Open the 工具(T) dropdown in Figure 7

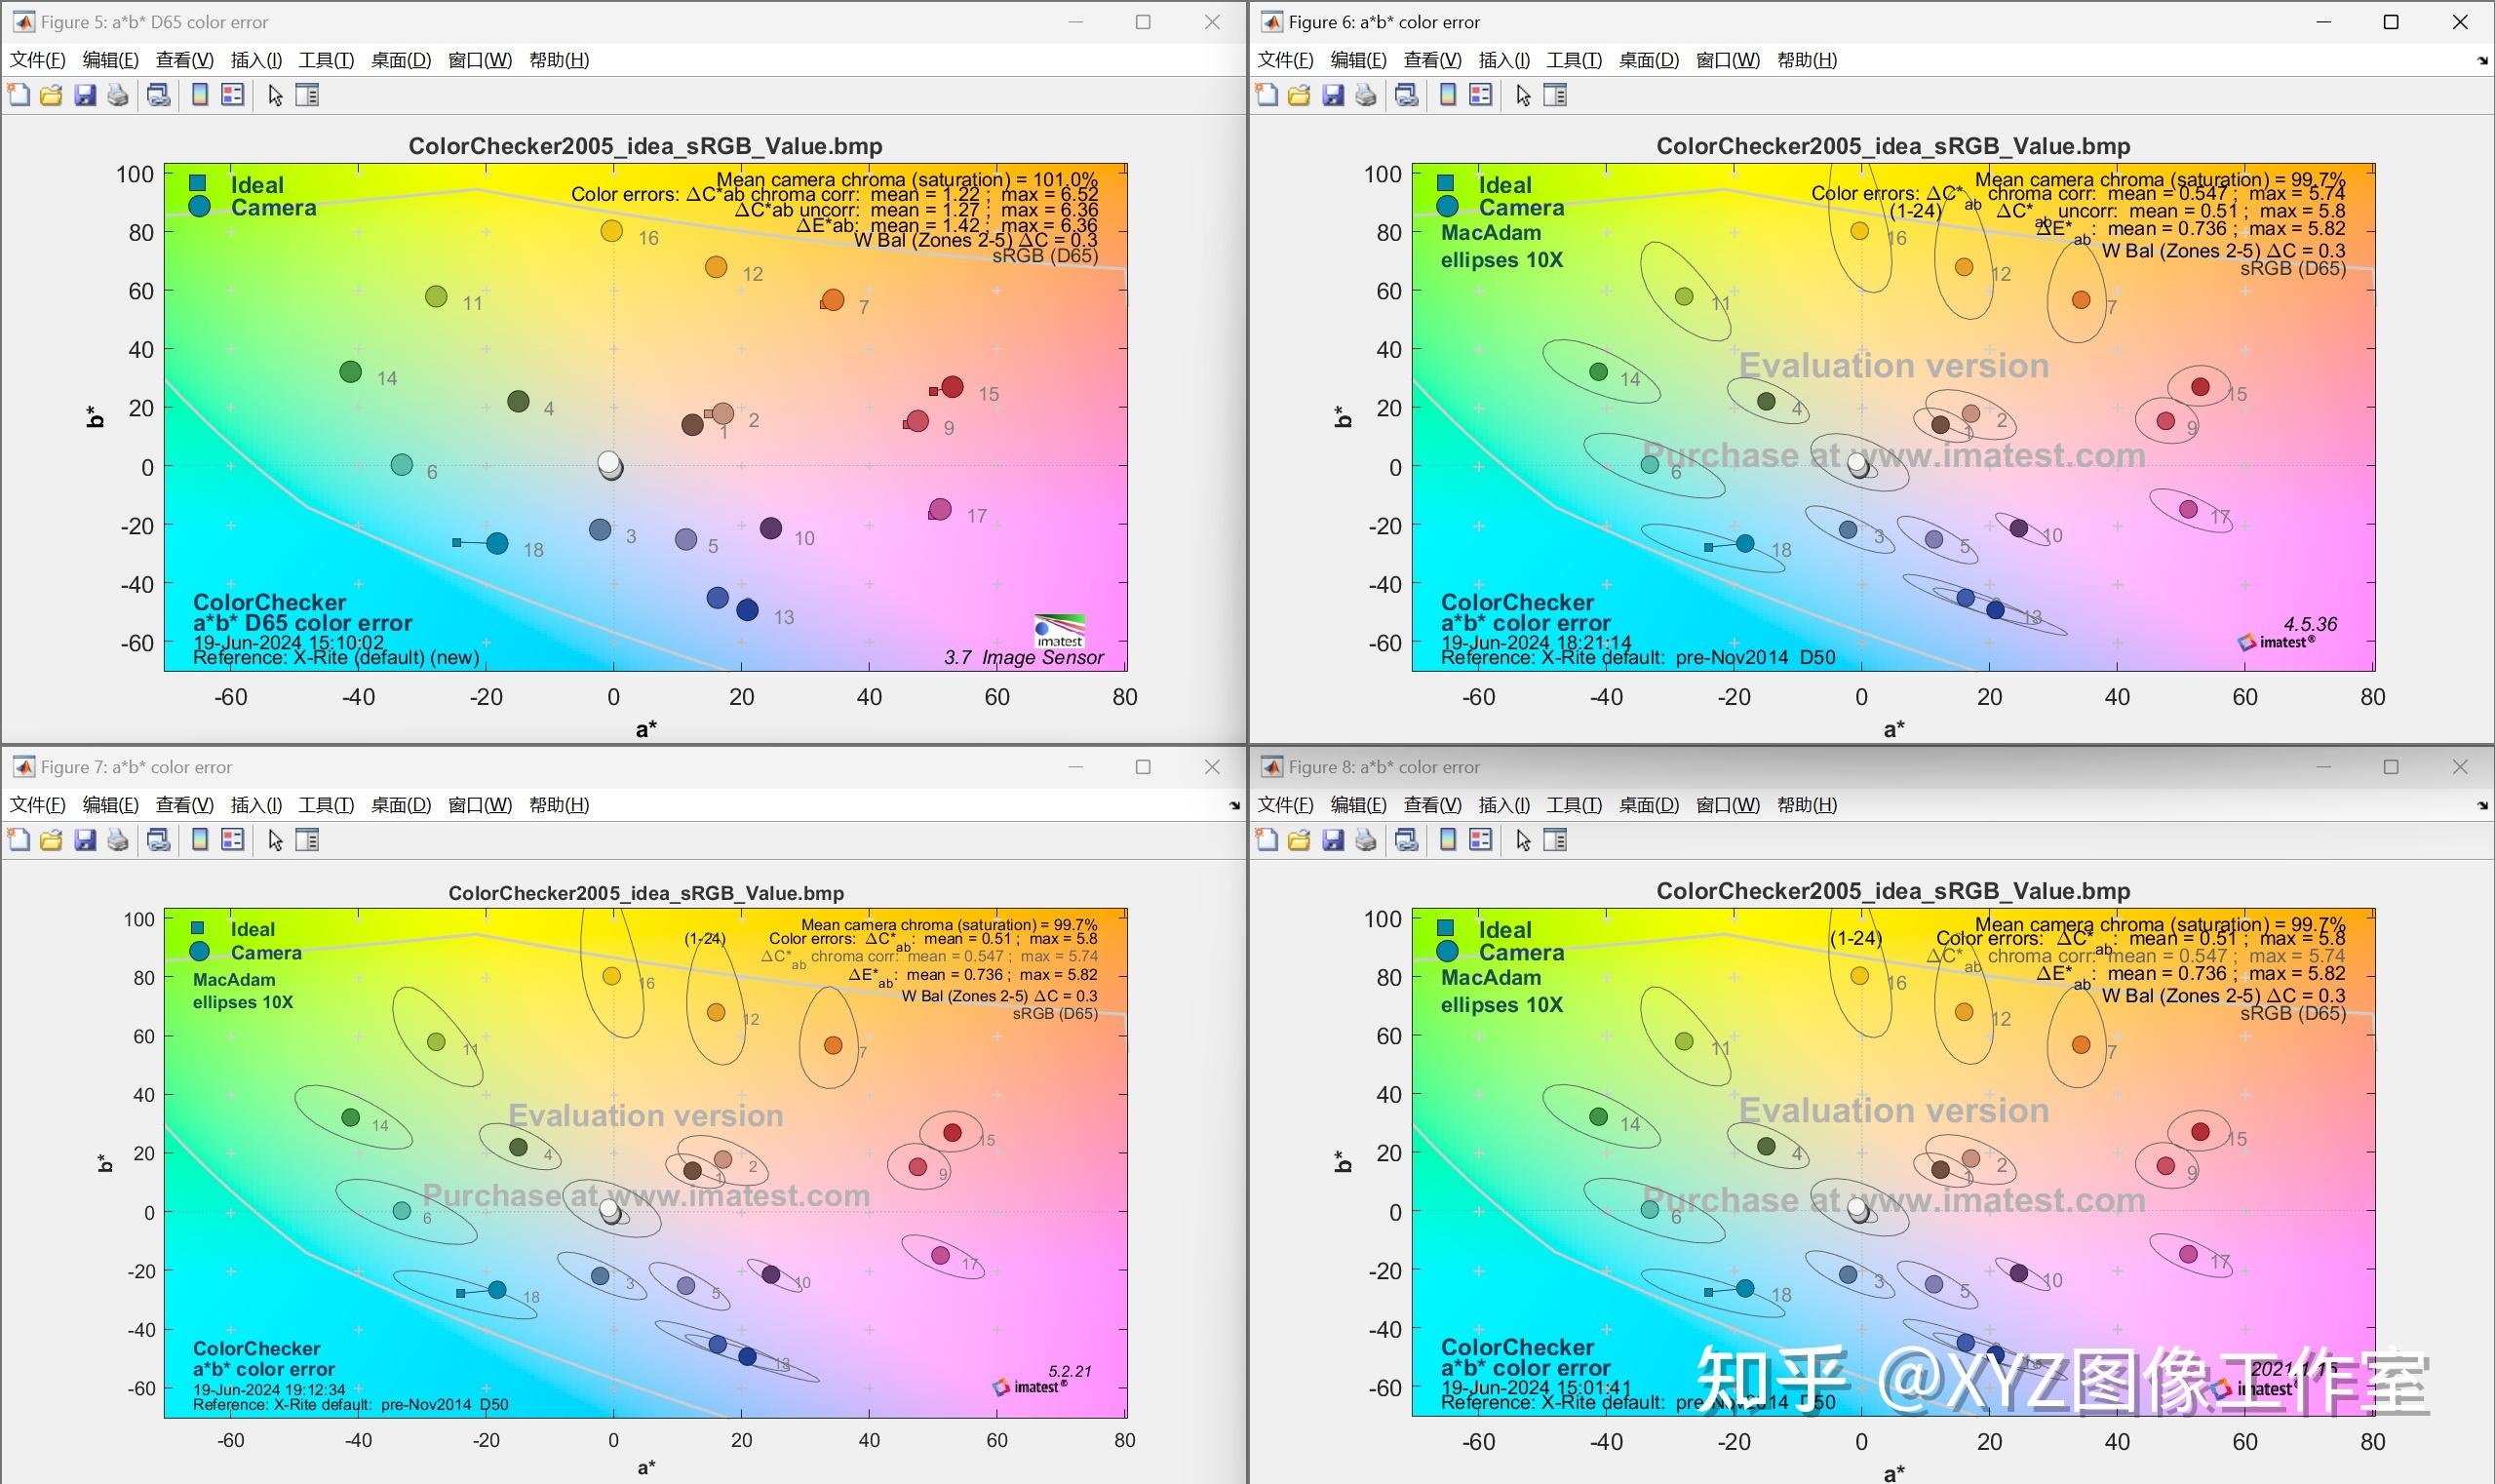(326, 805)
